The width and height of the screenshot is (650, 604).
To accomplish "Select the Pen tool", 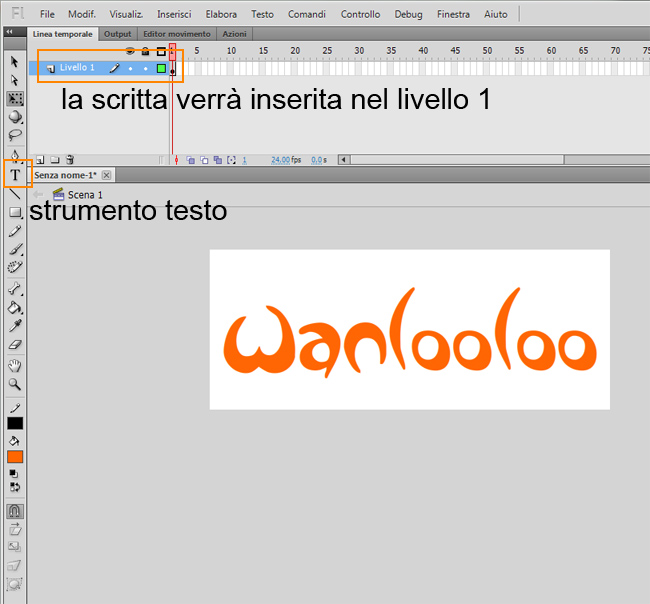I will (15, 155).
